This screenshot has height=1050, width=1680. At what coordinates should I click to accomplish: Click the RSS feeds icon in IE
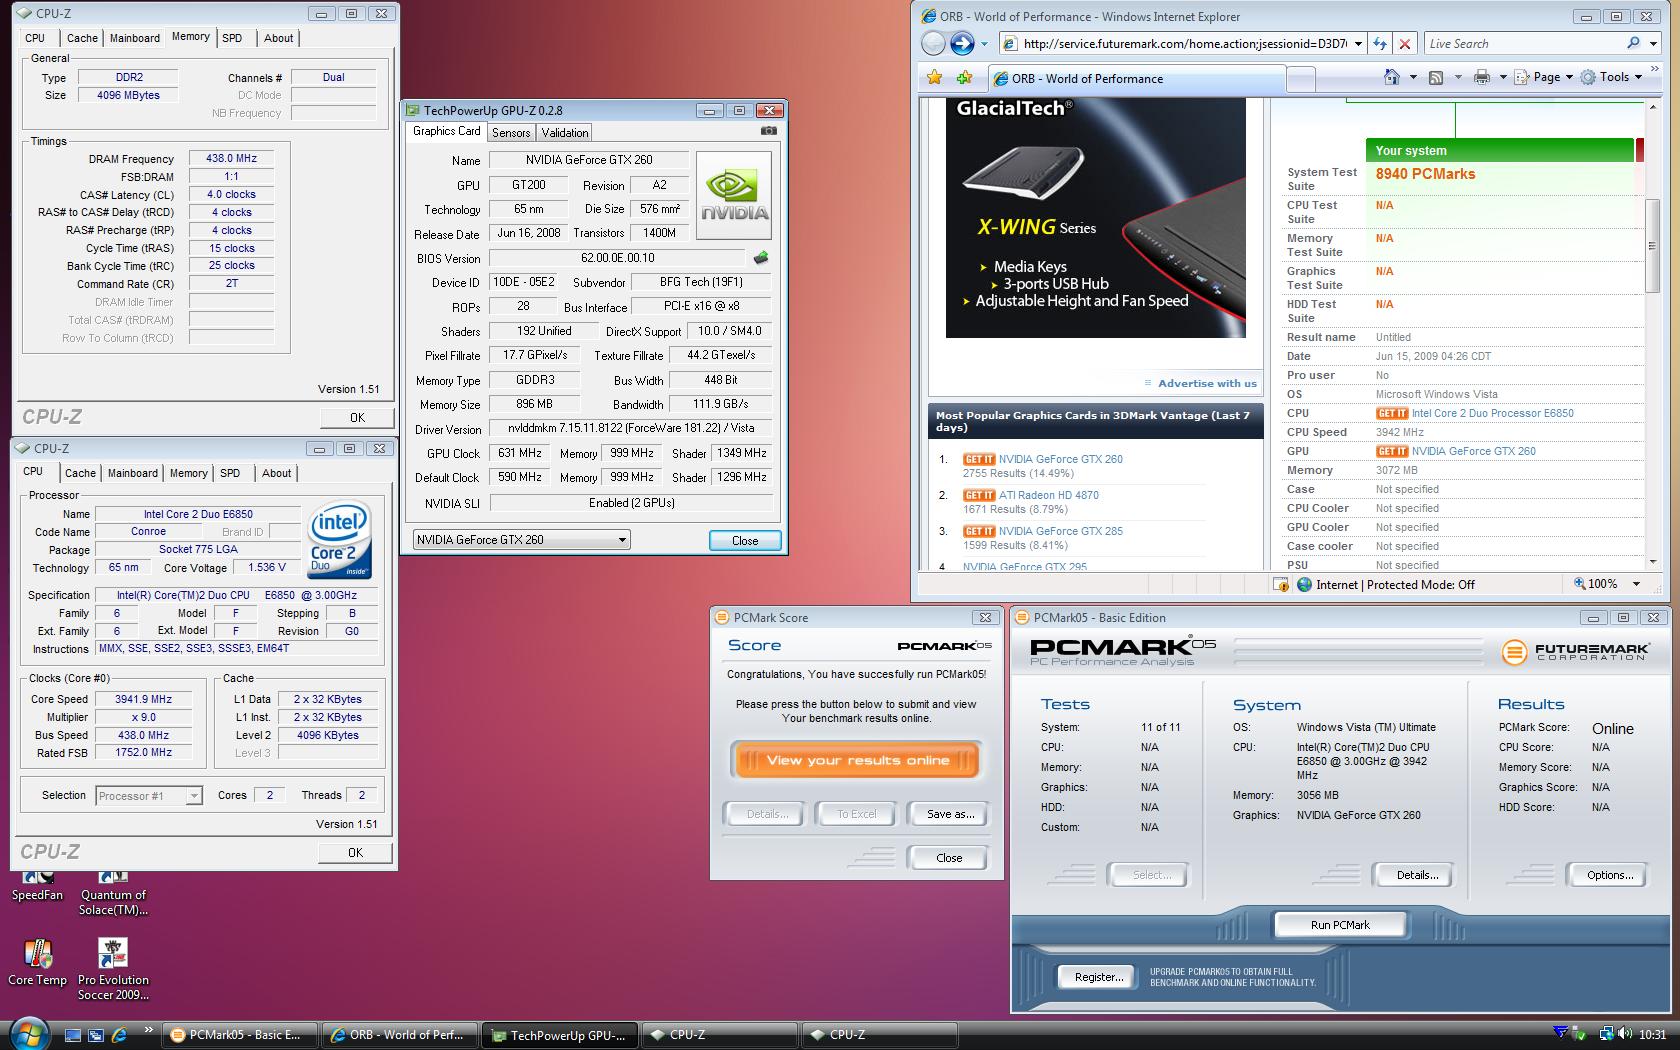click(1436, 77)
